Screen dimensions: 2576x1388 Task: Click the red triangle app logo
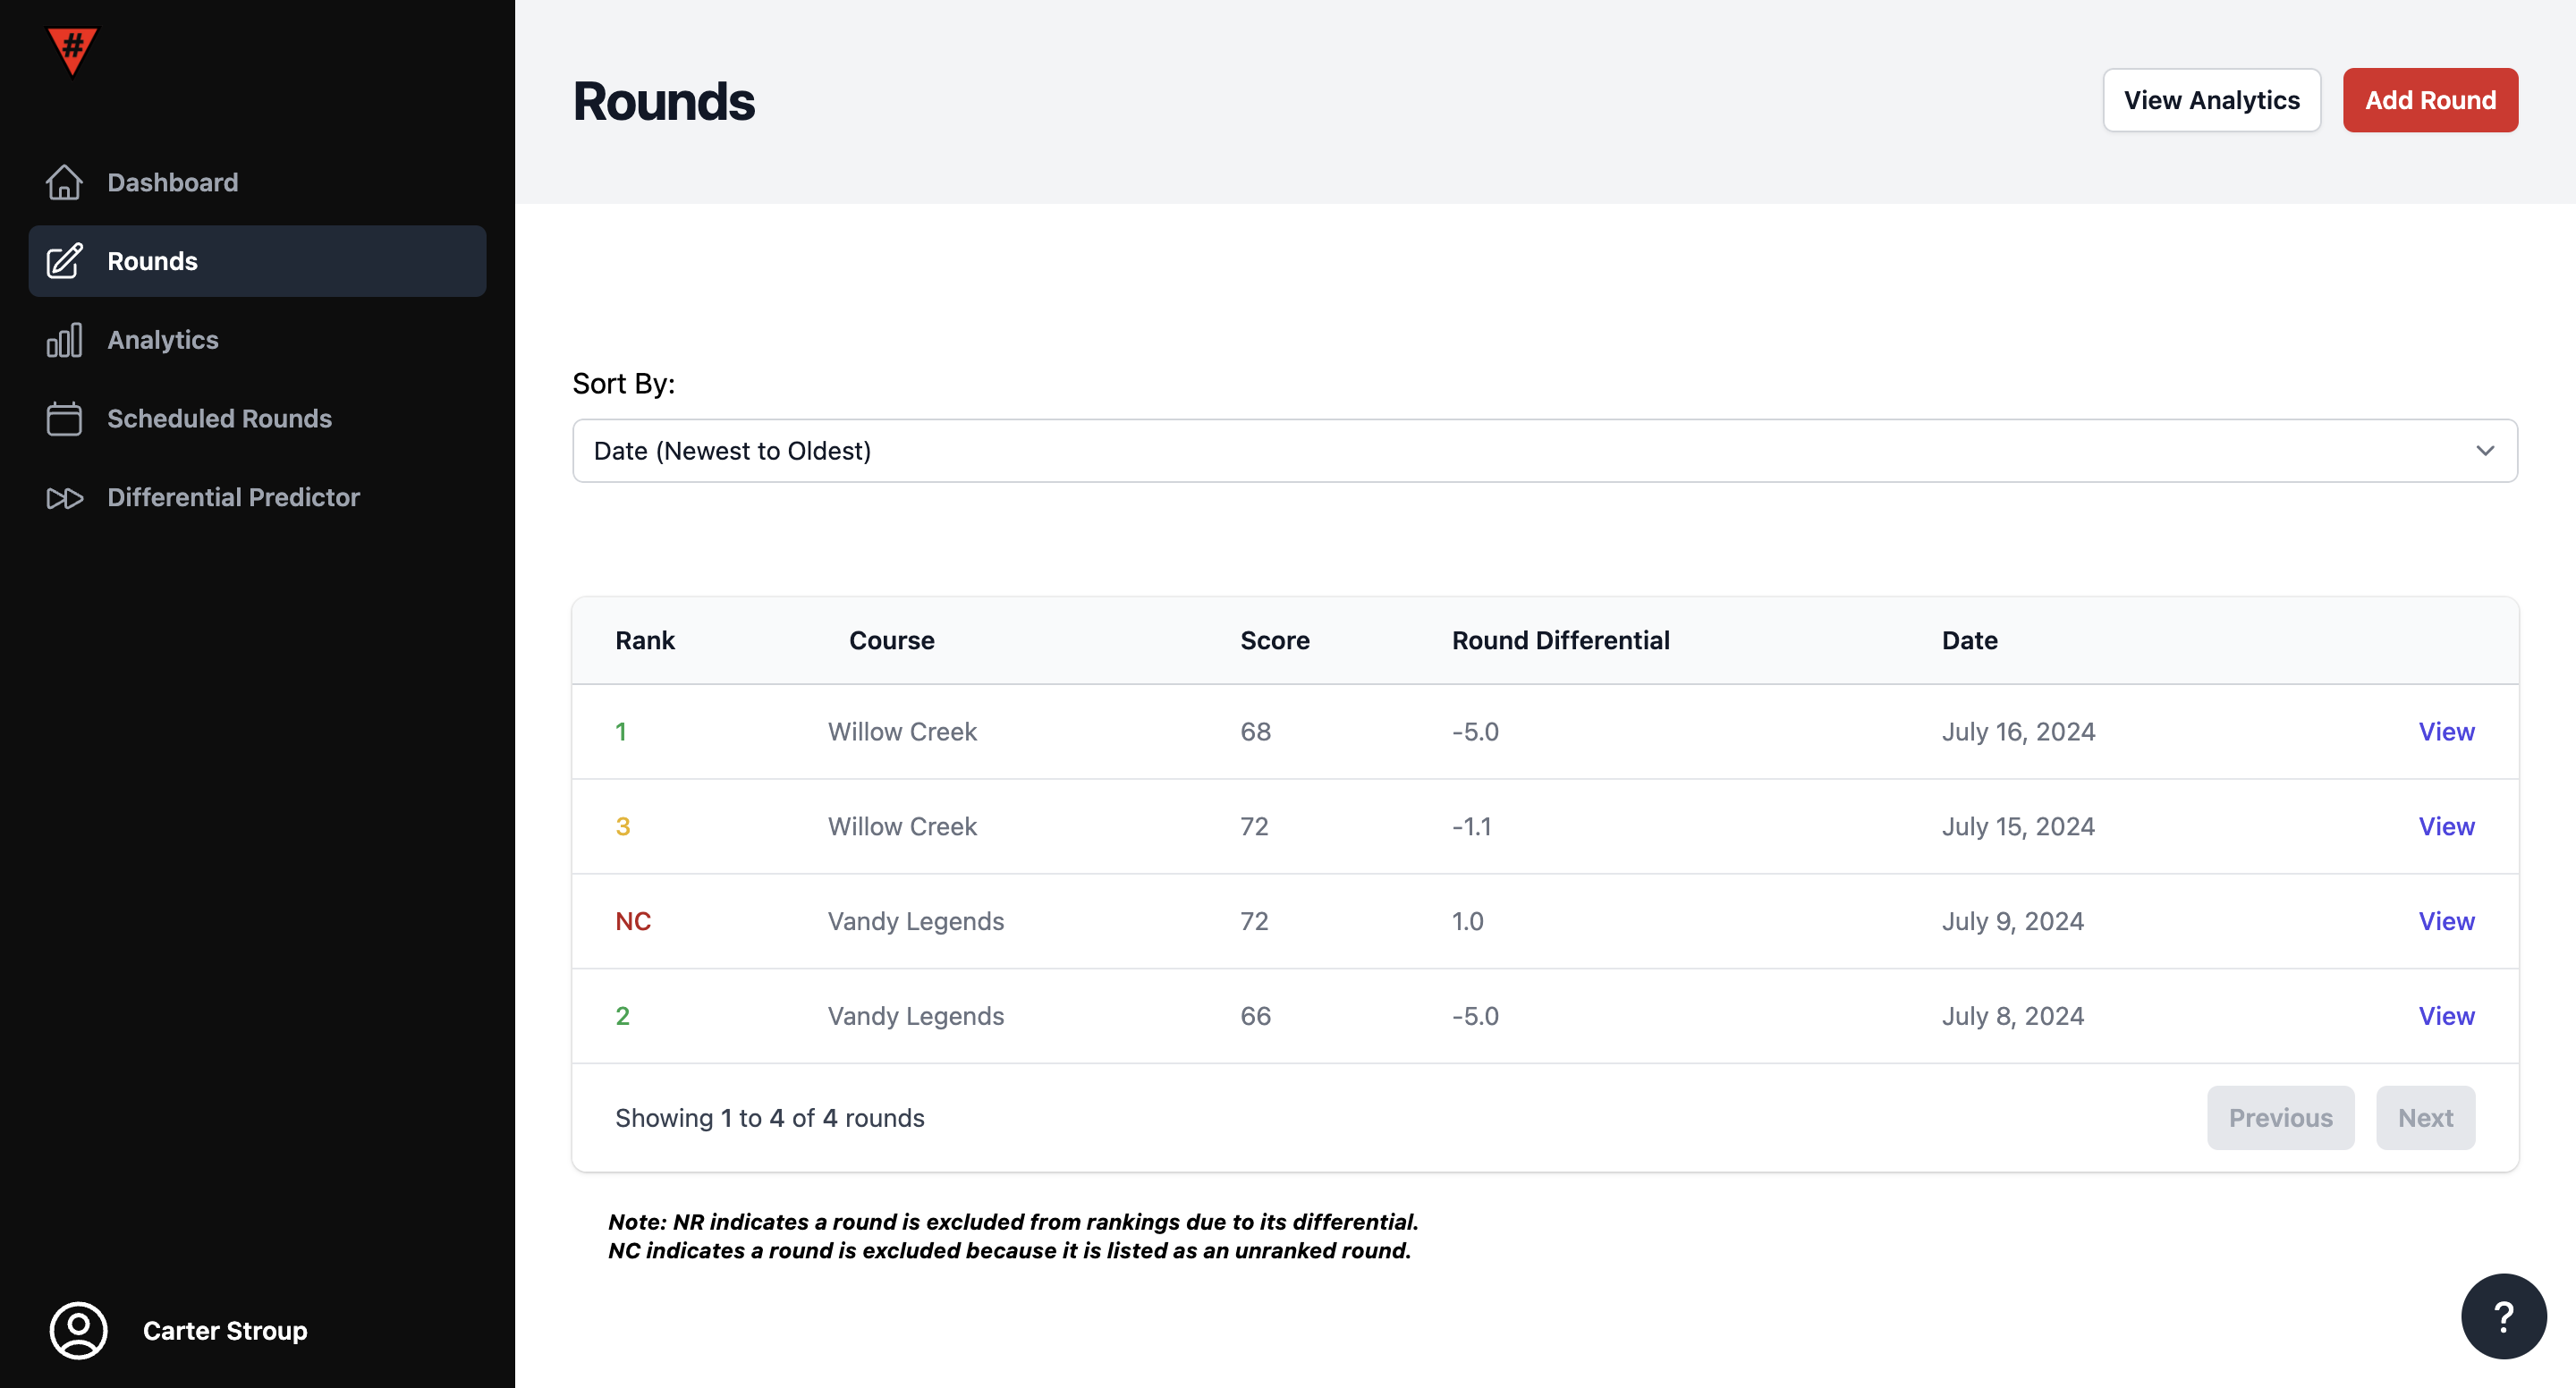pyautogui.click(x=72, y=50)
